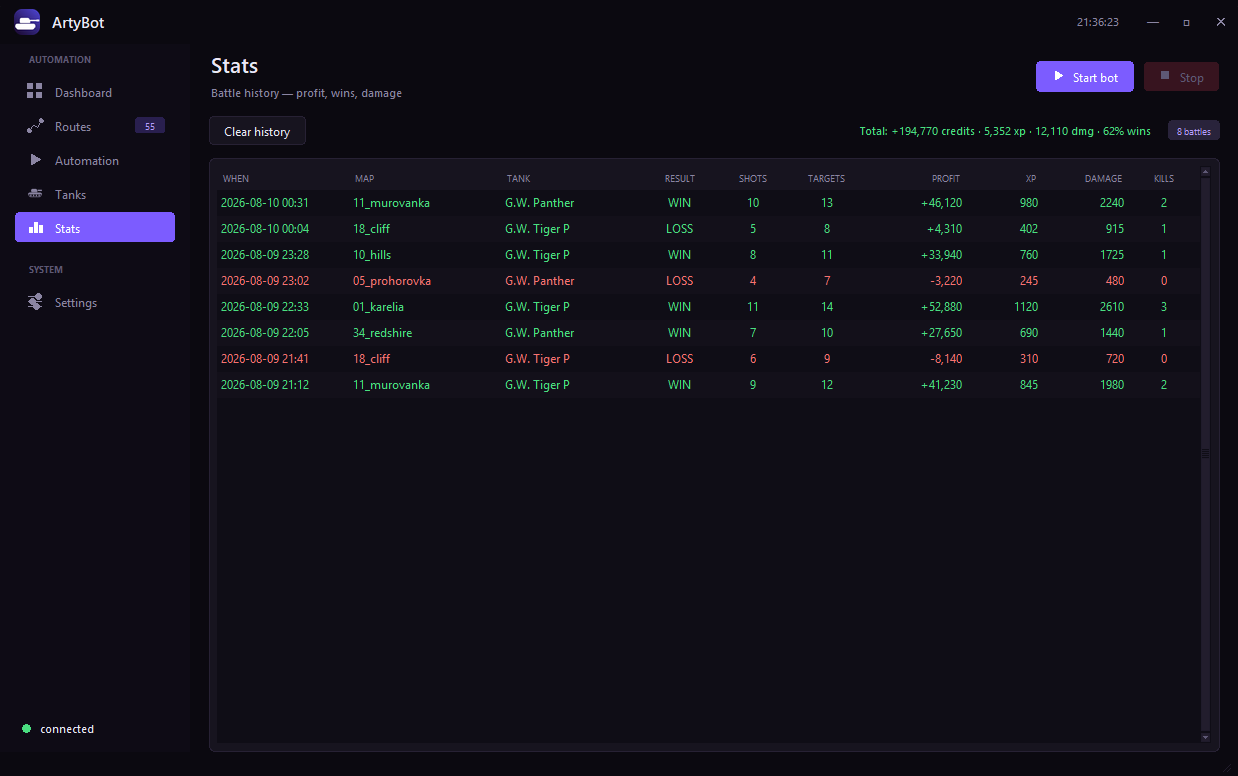Screen dimensions: 1238x776
Task: Click the Stats bar-chart icon
Action: click(35, 228)
